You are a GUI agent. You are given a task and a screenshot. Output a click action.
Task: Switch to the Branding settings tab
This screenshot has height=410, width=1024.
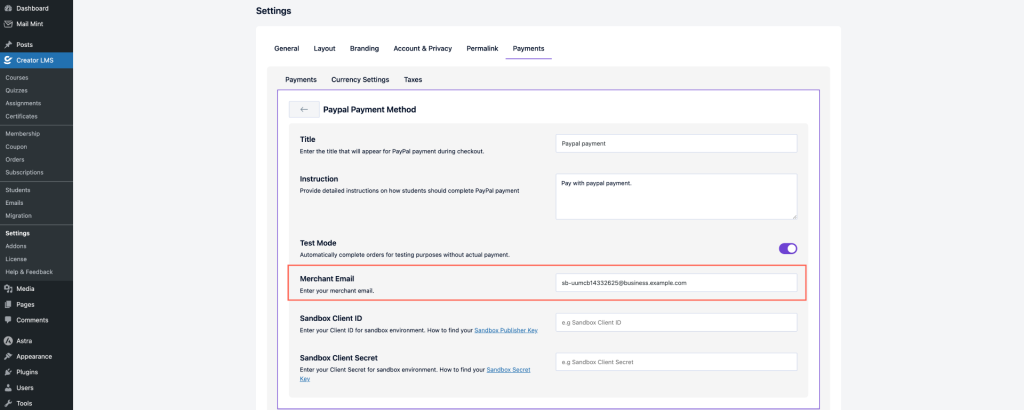click(x=364, y=48)
